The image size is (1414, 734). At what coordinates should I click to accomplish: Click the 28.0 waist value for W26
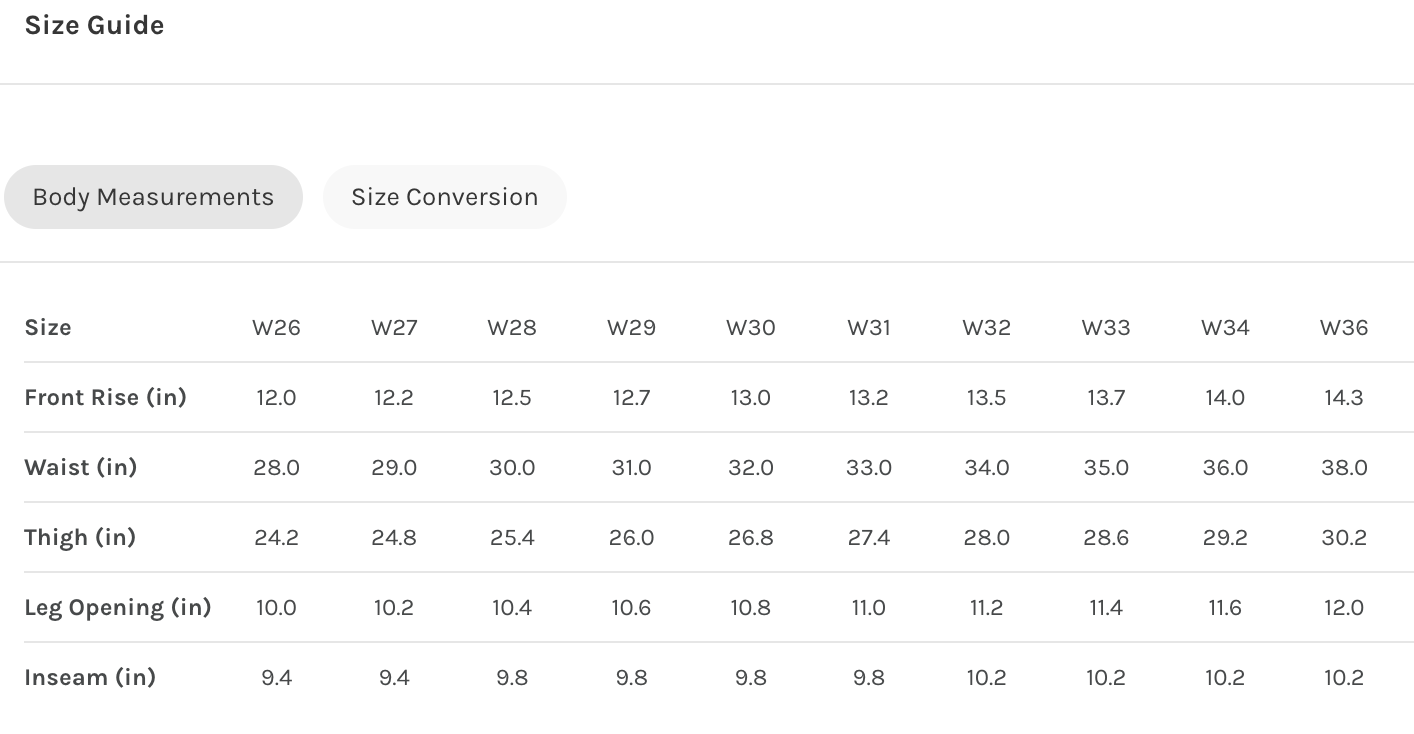click(276, 467)
